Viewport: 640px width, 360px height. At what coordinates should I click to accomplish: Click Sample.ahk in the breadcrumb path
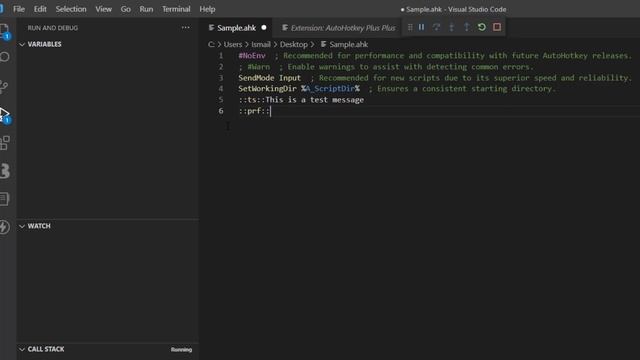[349, 44]
